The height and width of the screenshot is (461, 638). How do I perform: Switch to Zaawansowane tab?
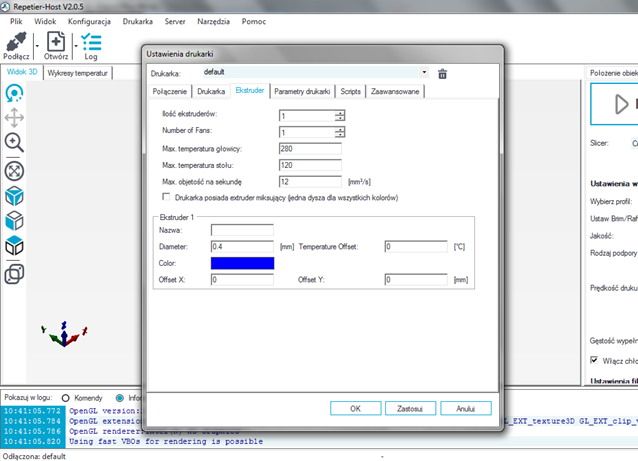click(395, 92)
